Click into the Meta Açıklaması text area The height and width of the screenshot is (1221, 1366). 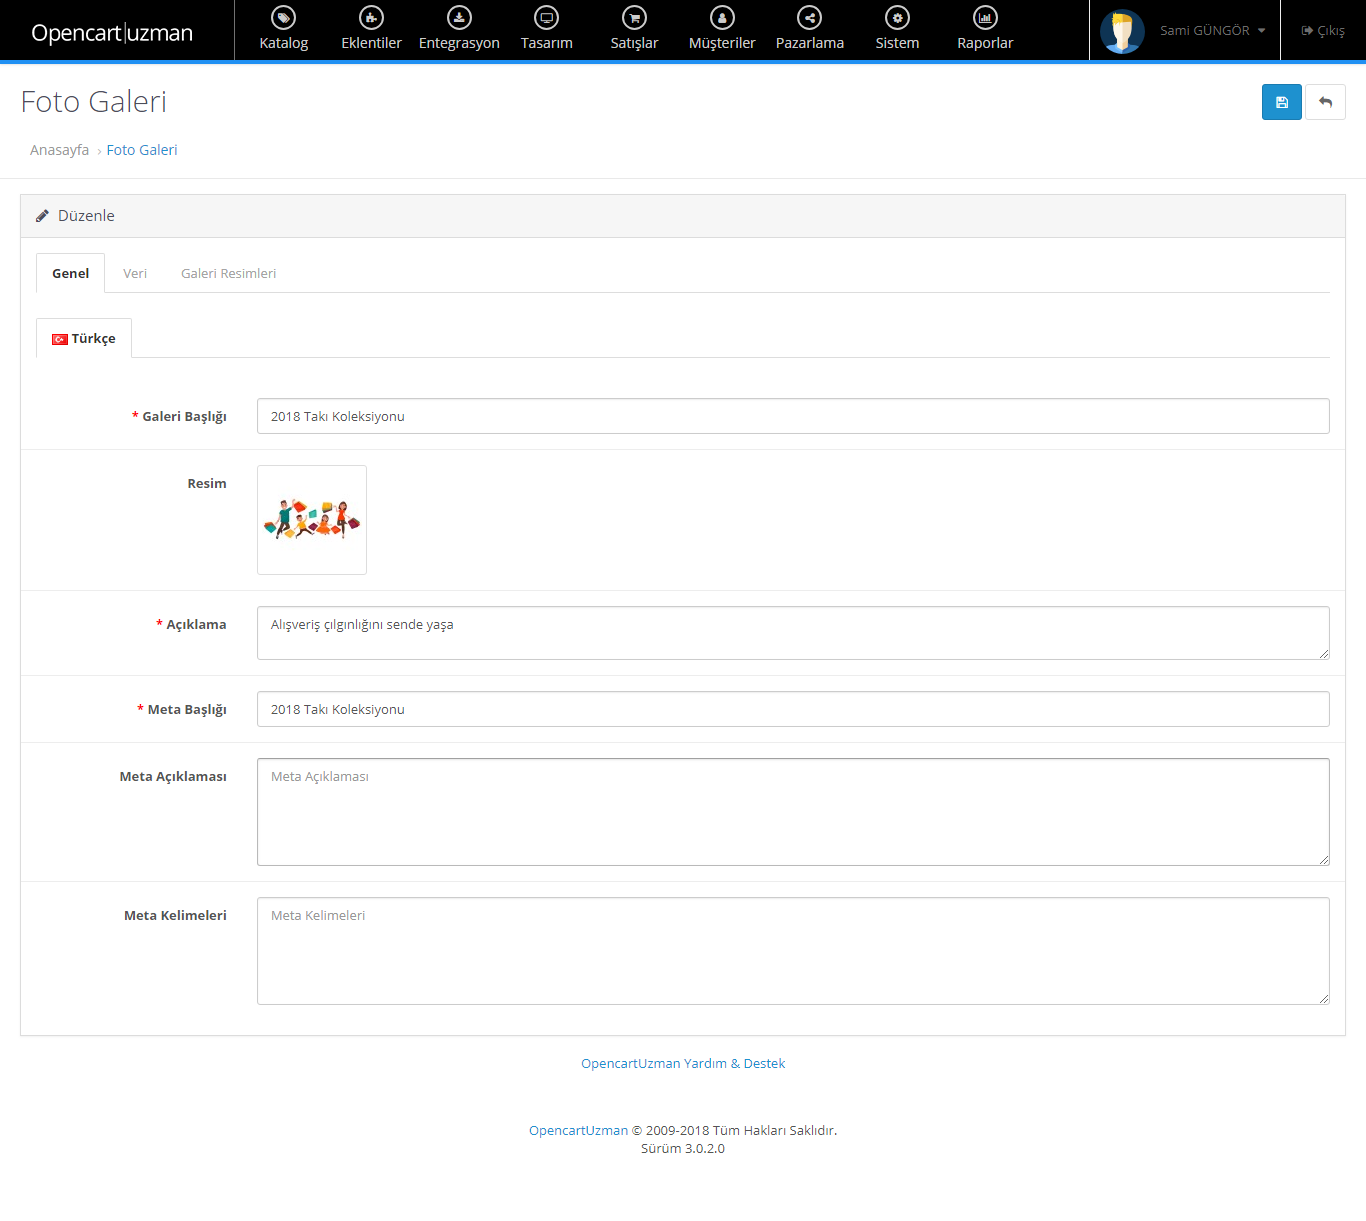[792, 811]
